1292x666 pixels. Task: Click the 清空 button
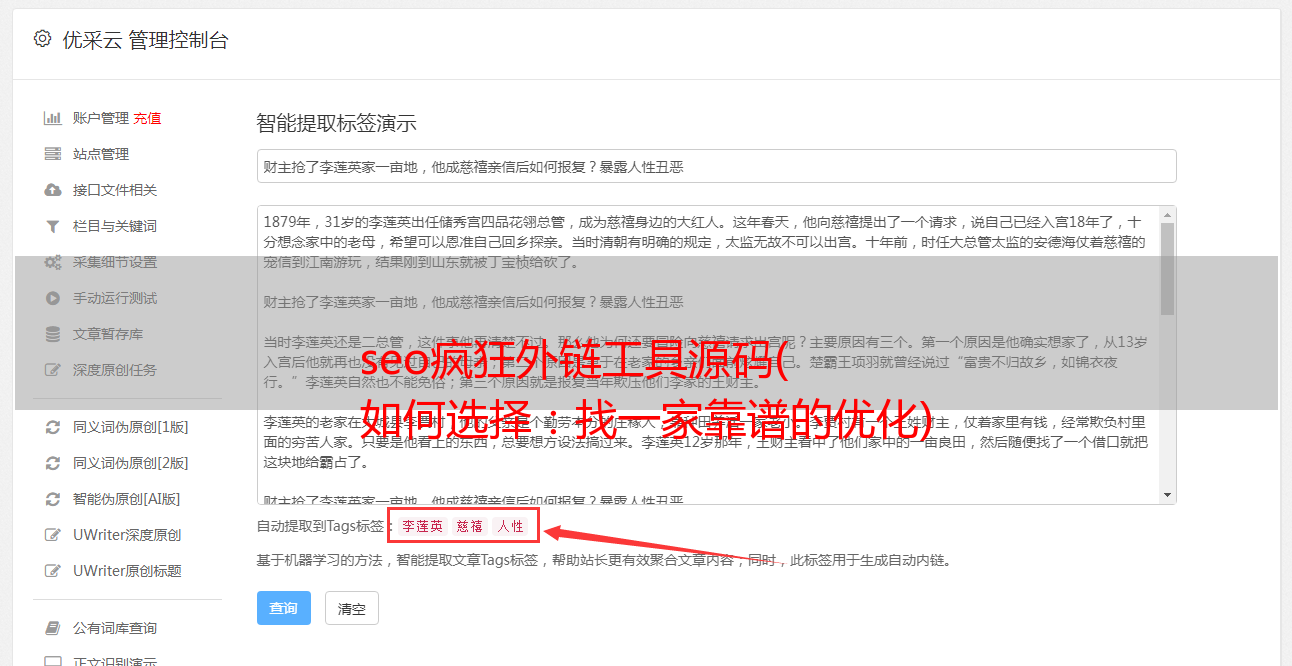[x=352, y=608]
